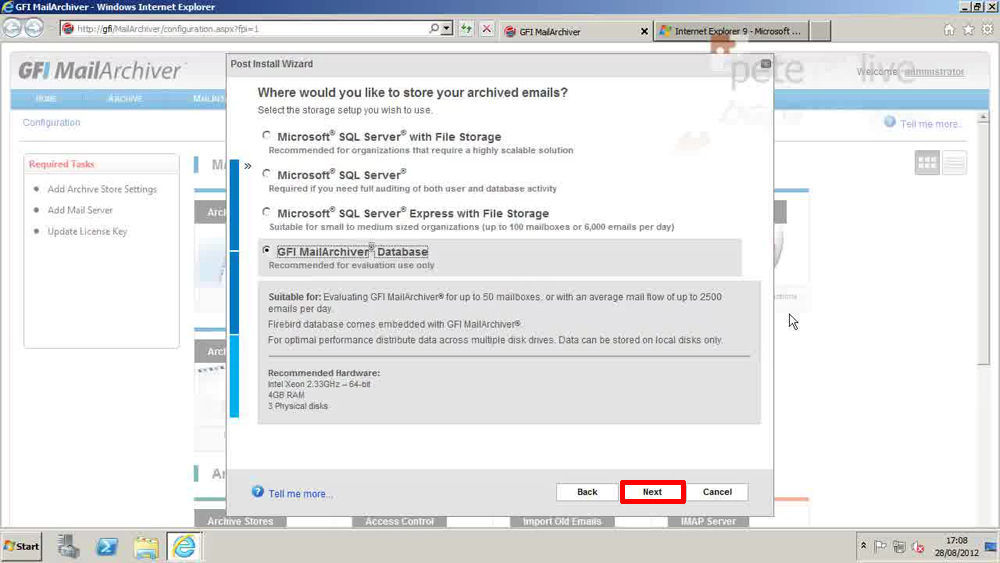Viewport: 1000px width, 563px height.
Task: Click the browser Home icon
Action: (949, 29)
